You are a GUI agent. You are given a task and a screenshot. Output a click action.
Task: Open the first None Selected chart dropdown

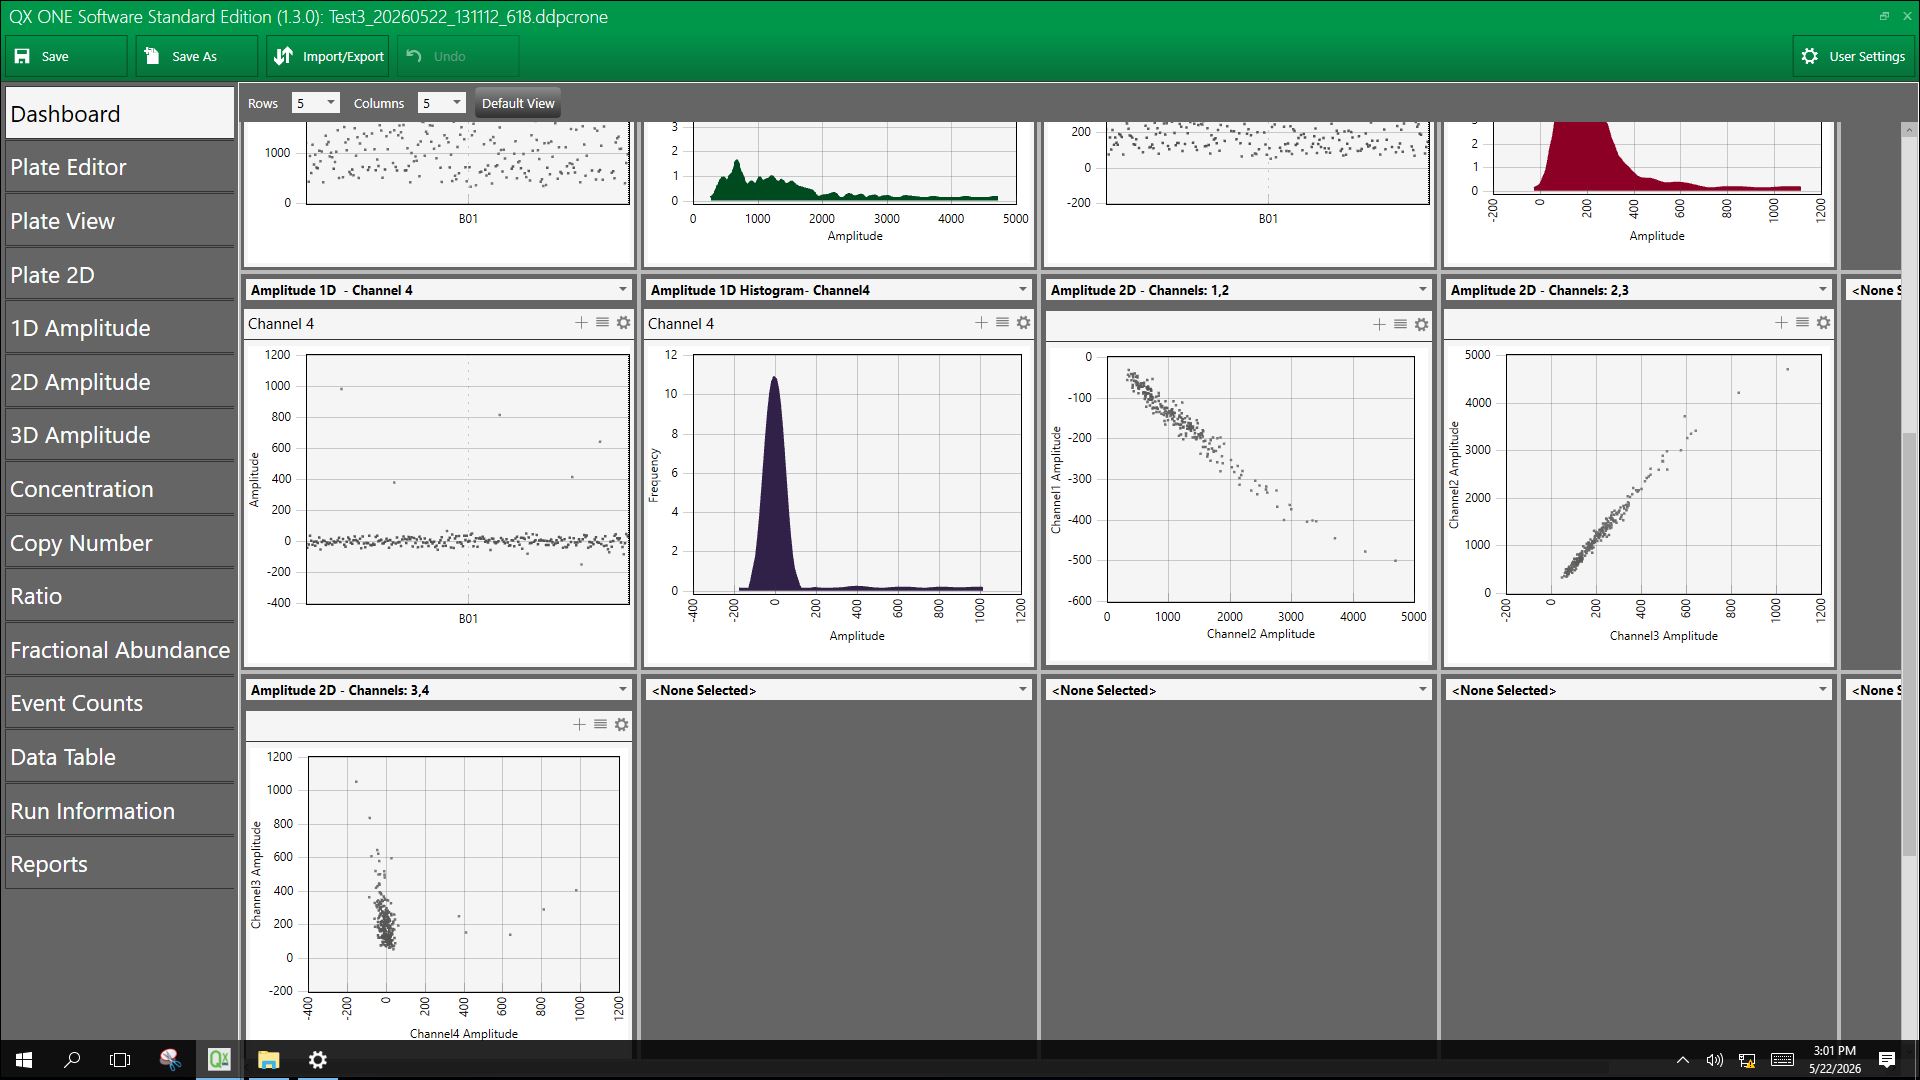point(838,690)
